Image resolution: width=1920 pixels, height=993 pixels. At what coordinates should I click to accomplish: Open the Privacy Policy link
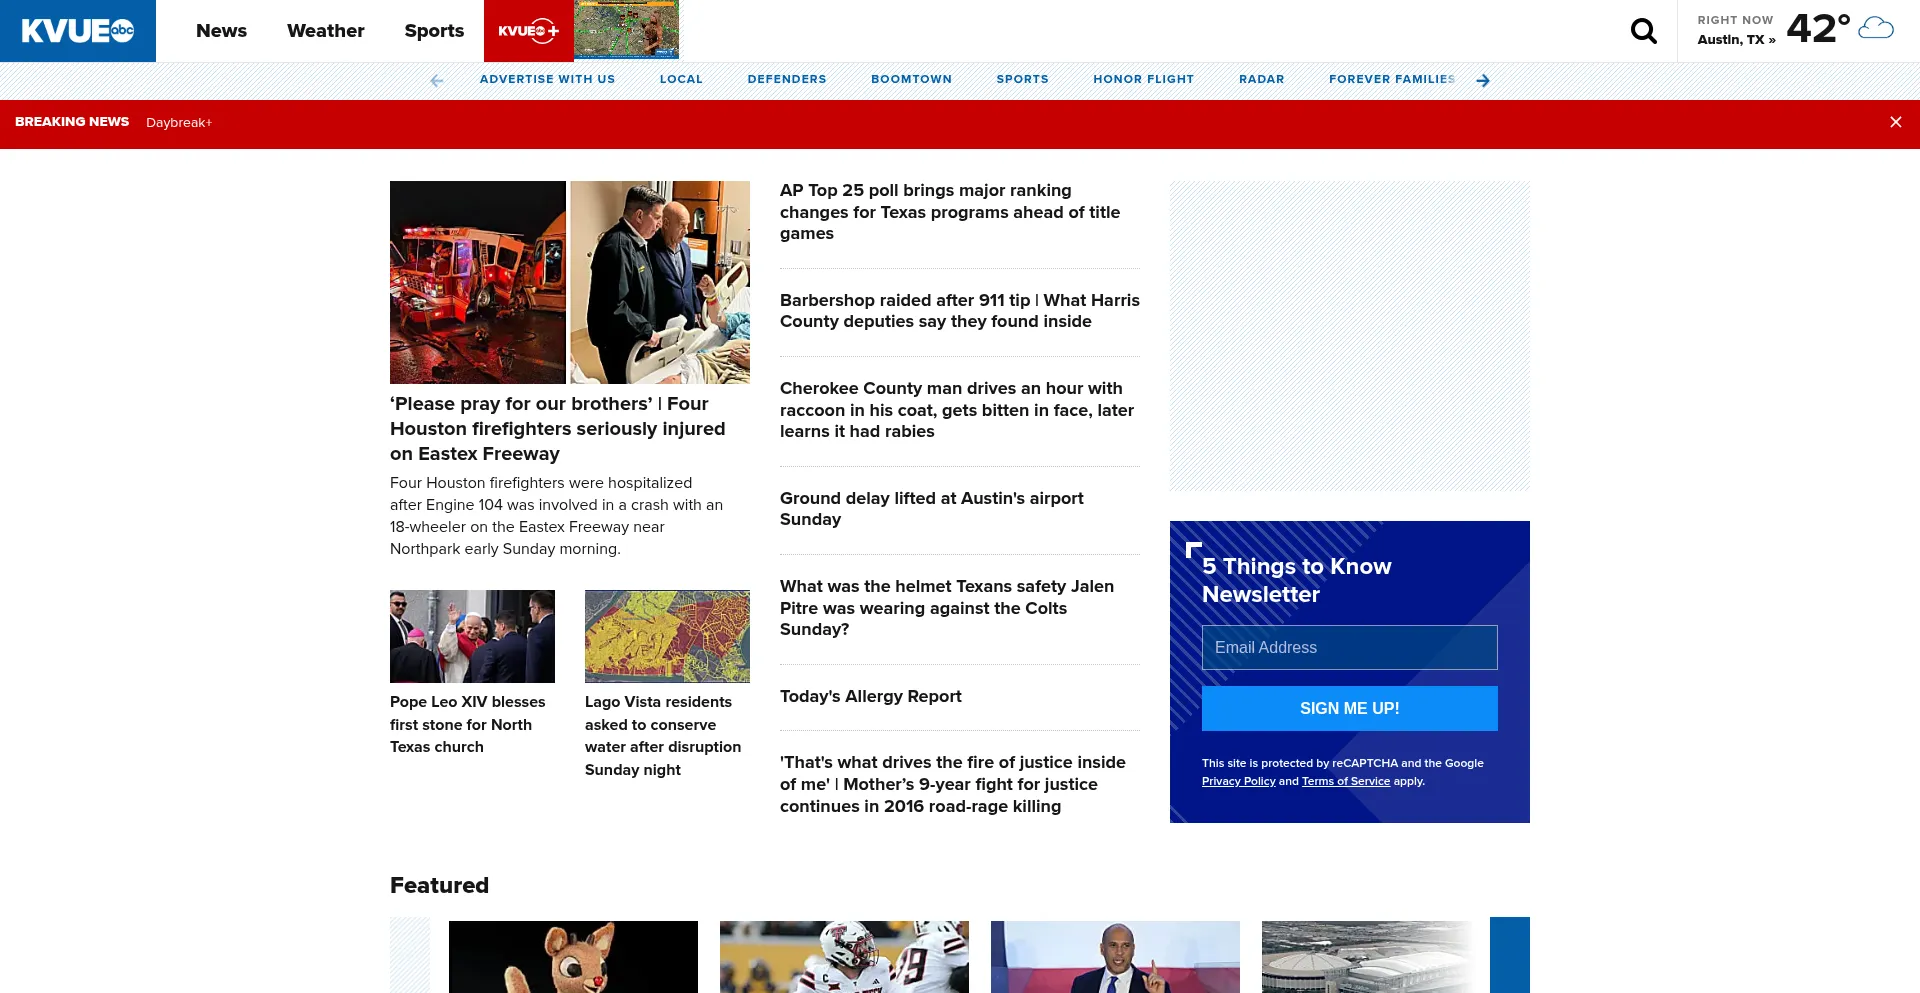[x=1238, y=781]
